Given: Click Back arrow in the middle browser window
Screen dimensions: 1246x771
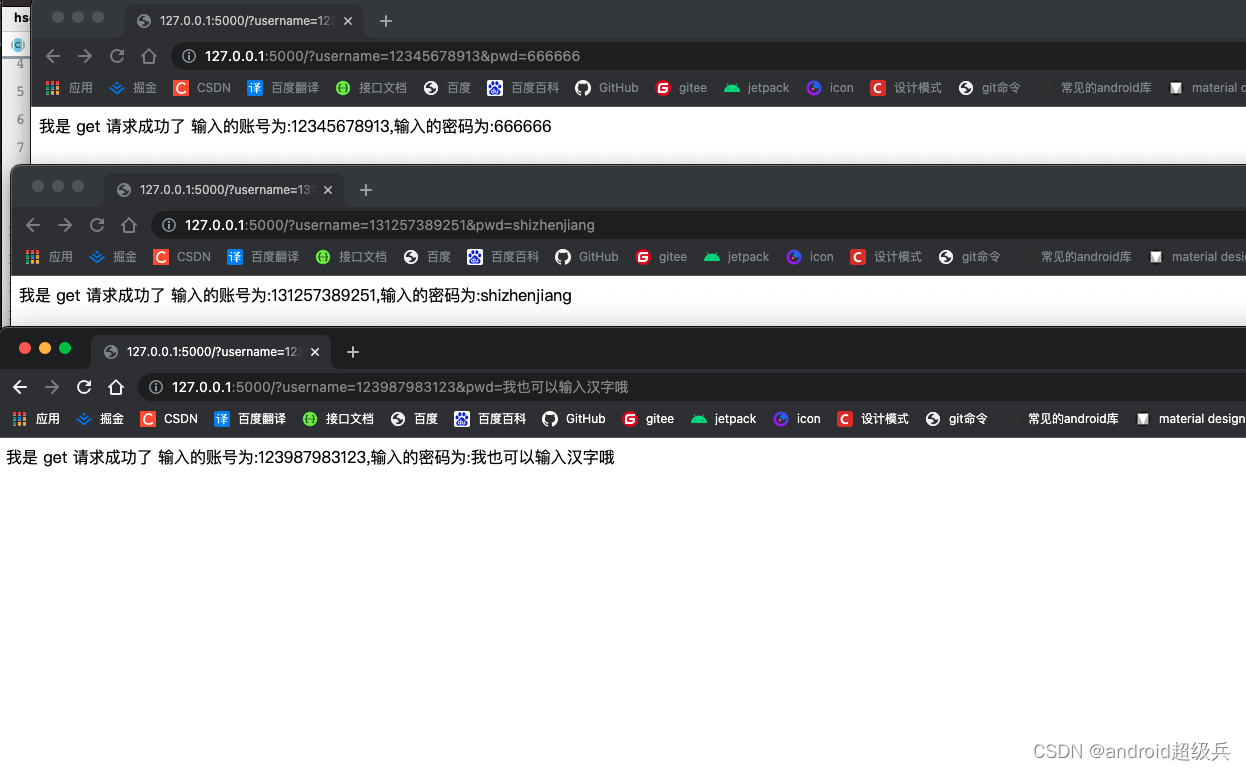Looking at the screenshot, I should pos(33,225).
